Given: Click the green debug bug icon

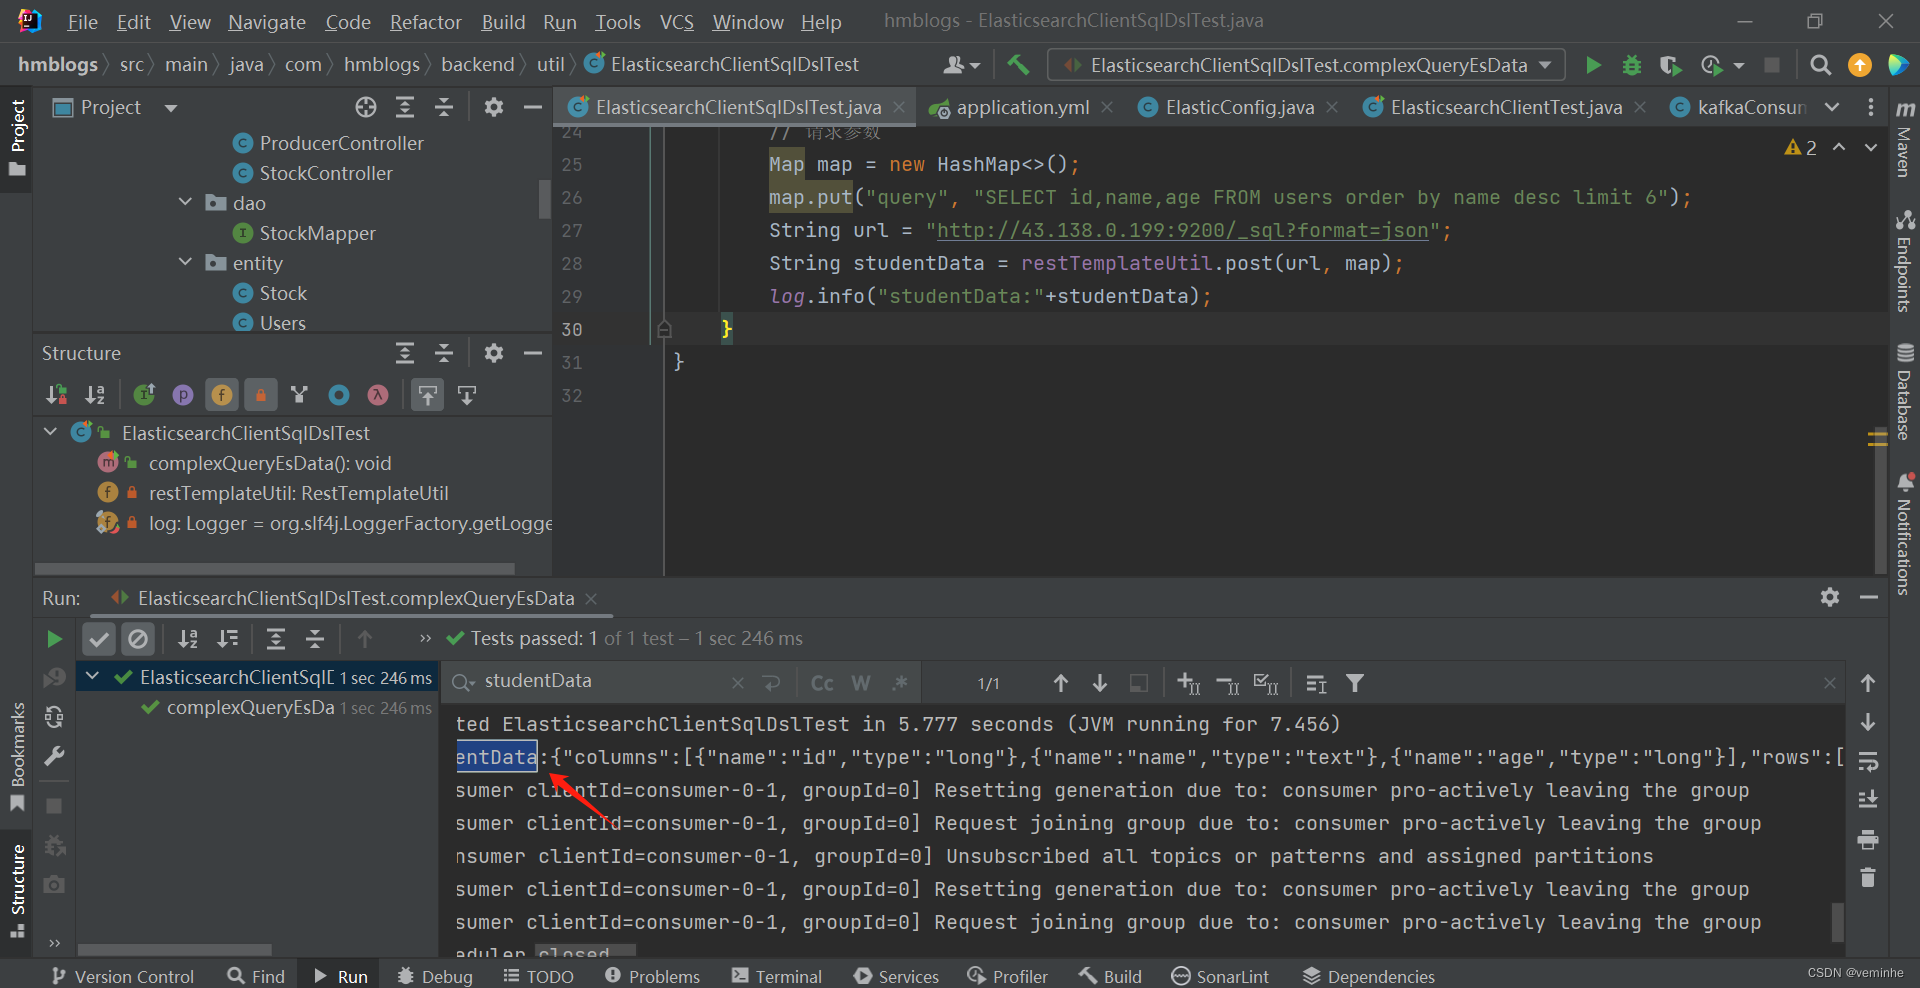Looking at the screenshot, I should coord(1632,65).
